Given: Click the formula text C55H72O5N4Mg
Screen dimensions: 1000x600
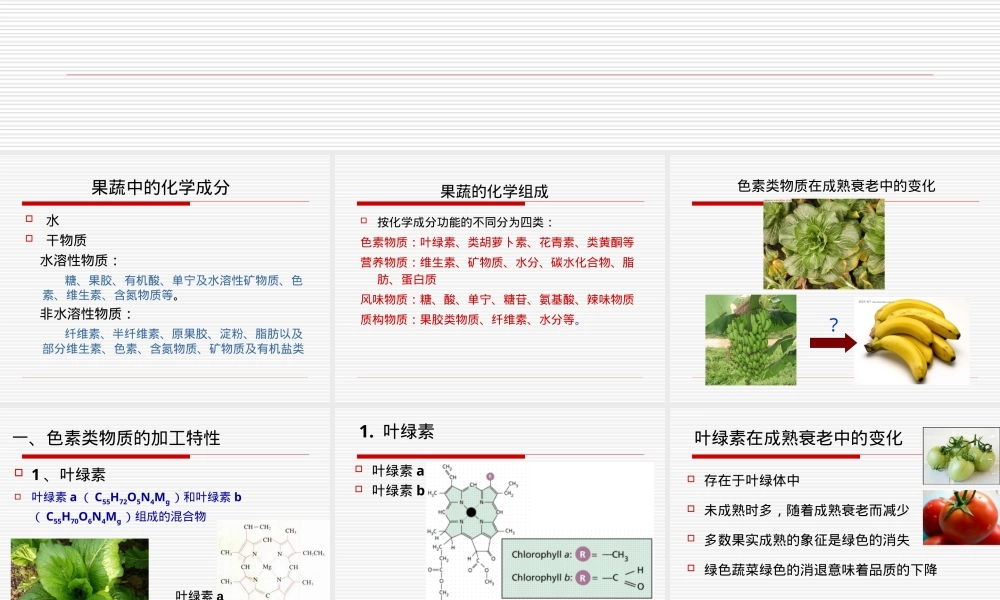Looking at the screenshot, I should 132,498.
